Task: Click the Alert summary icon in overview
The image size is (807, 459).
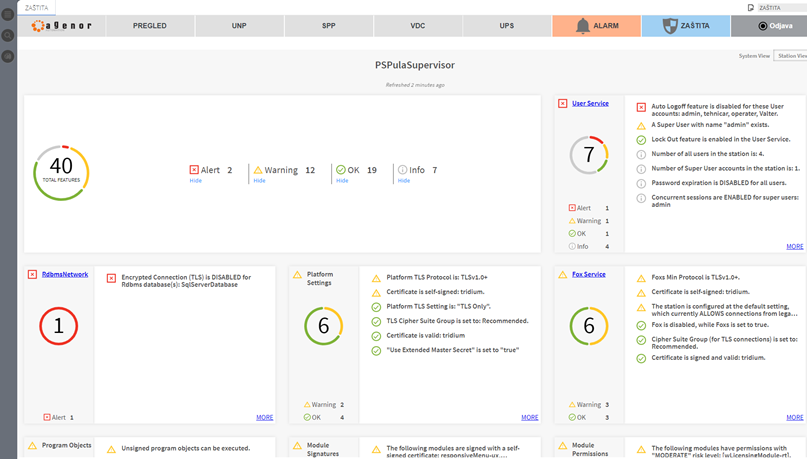Action: 194,170
